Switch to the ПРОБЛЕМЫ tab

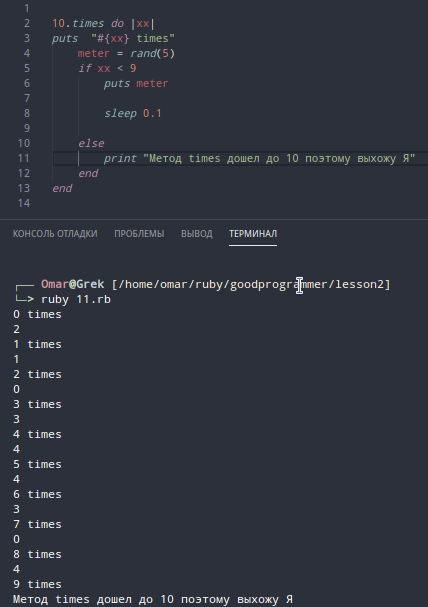coord(139,234)
